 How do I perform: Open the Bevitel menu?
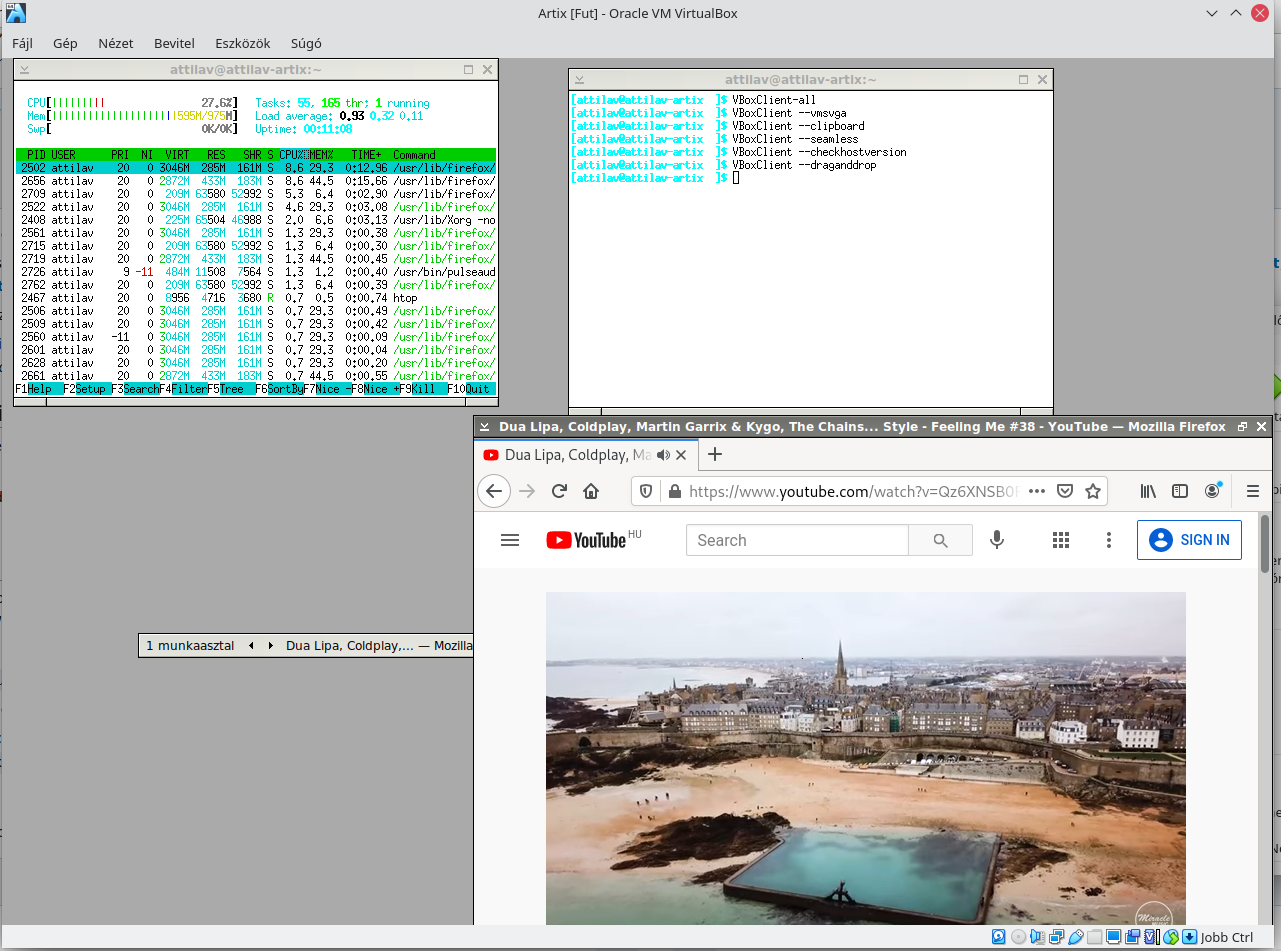tap(174, 44)
